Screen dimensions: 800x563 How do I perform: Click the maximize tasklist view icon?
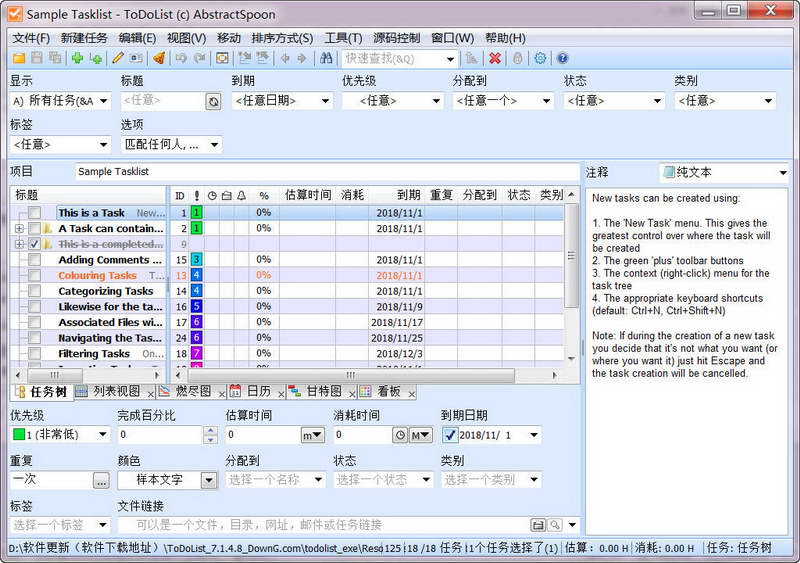tap(222, 58)
